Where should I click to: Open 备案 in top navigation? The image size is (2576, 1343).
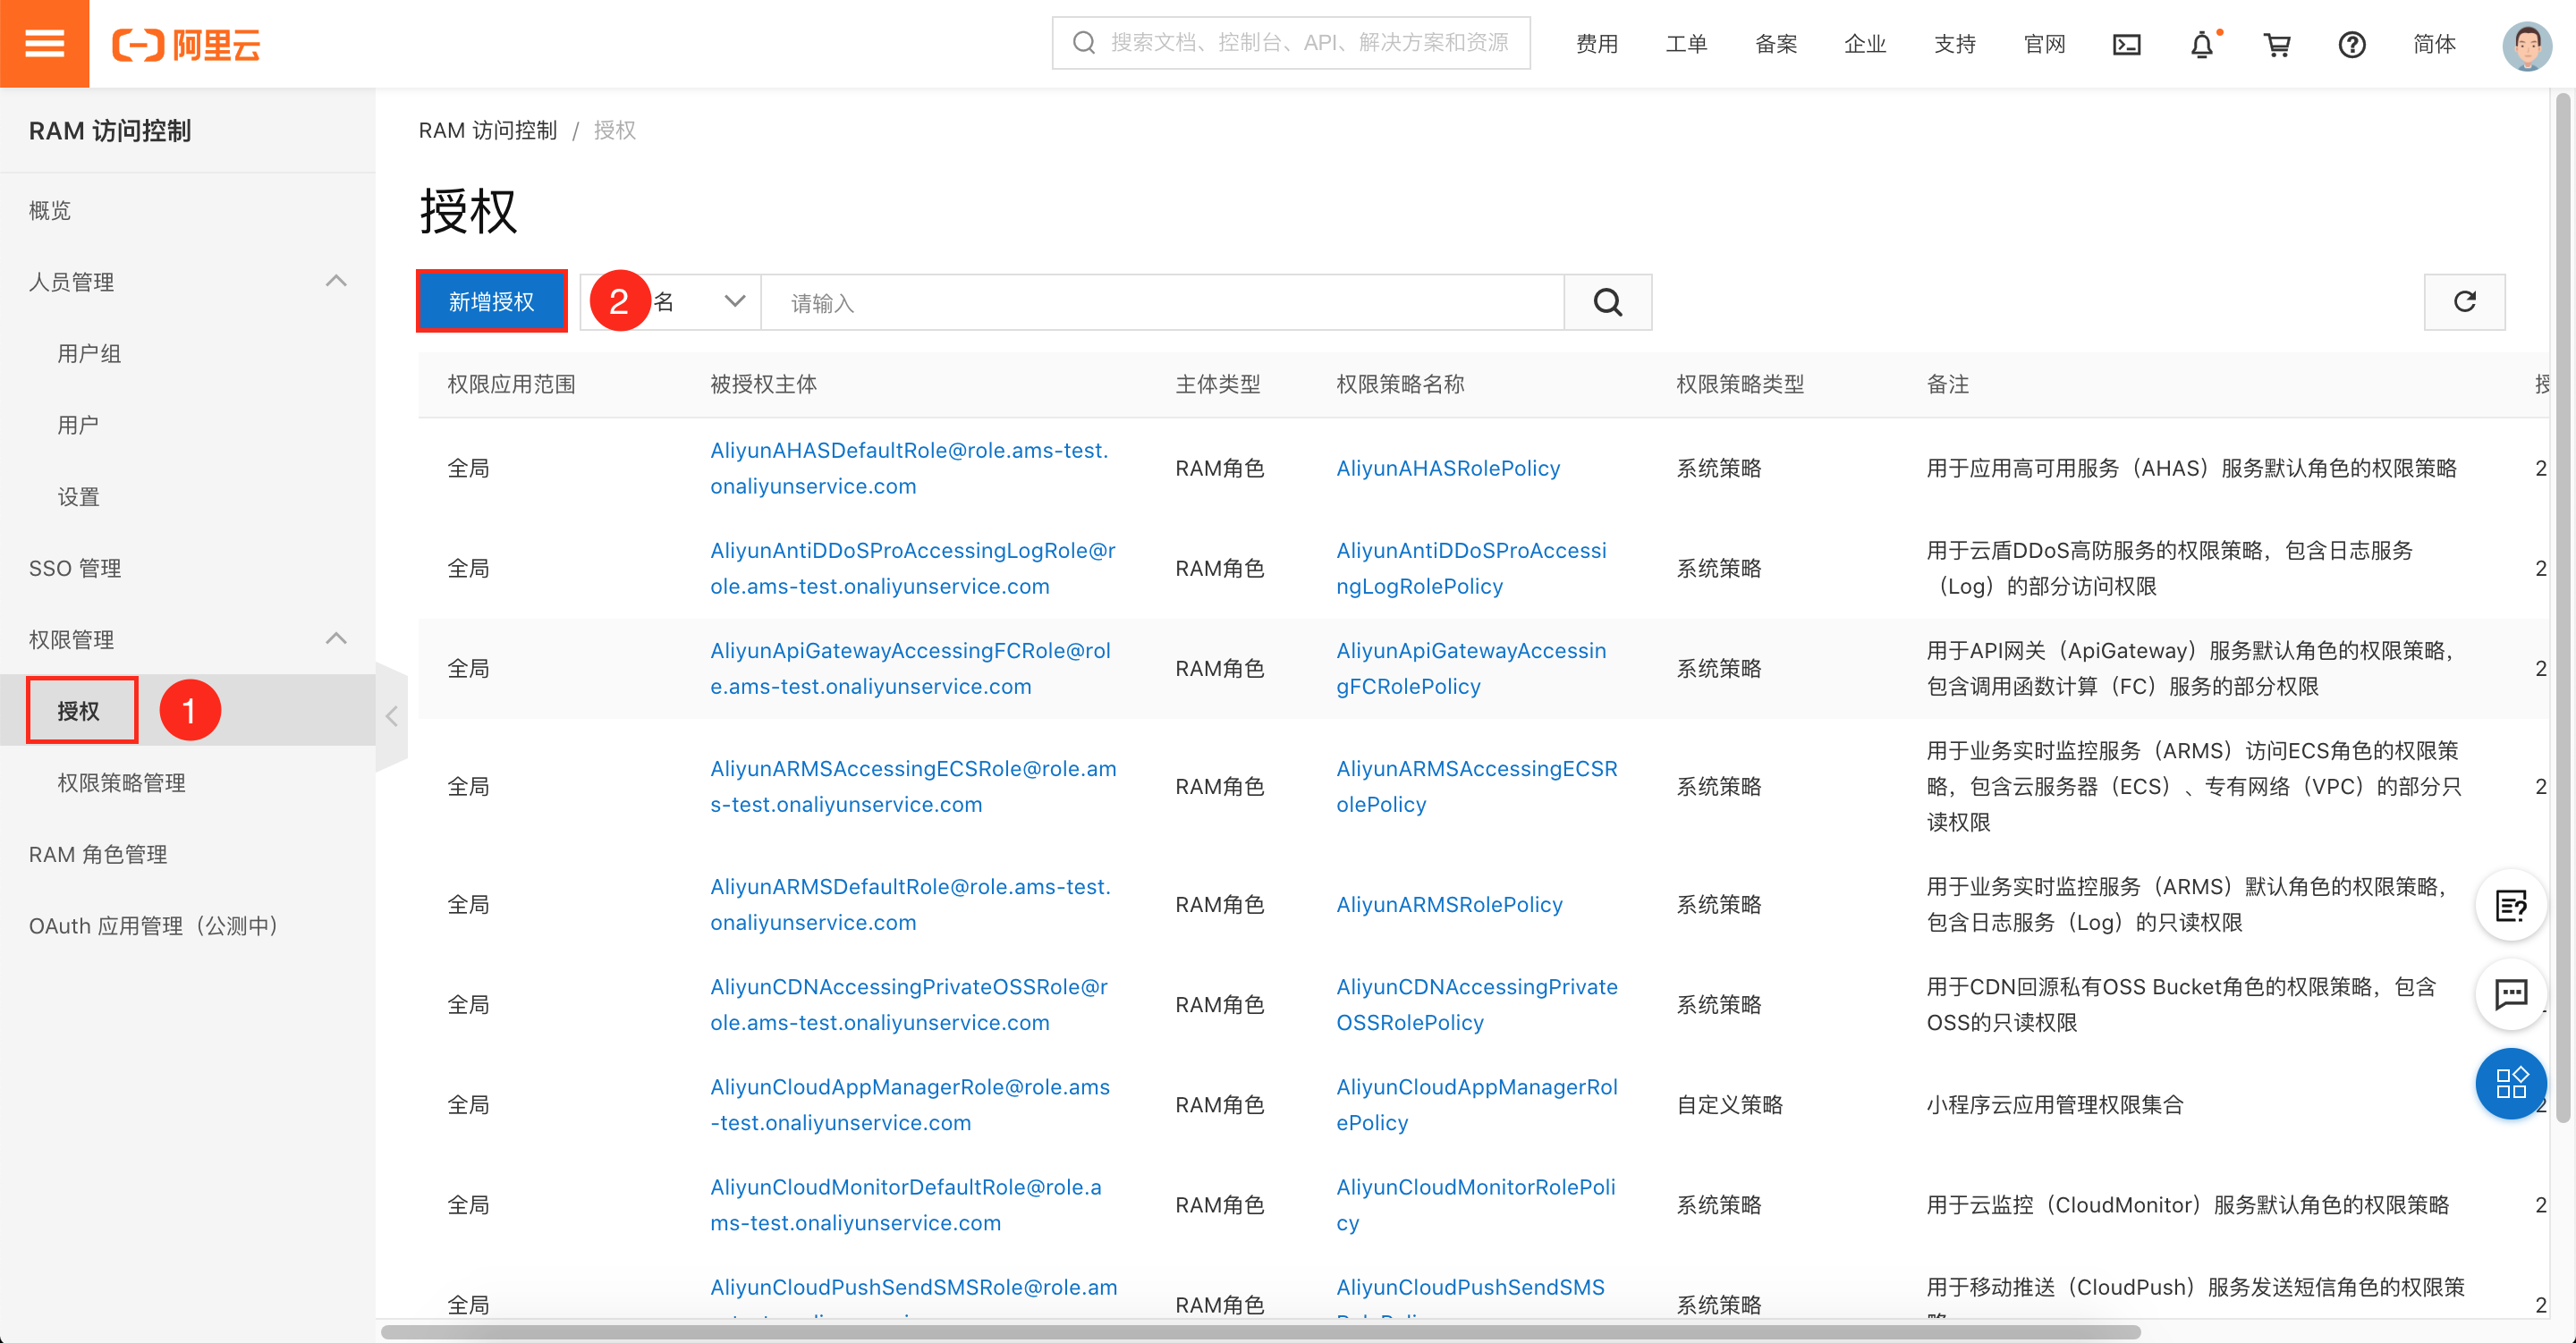point(1776,44)
